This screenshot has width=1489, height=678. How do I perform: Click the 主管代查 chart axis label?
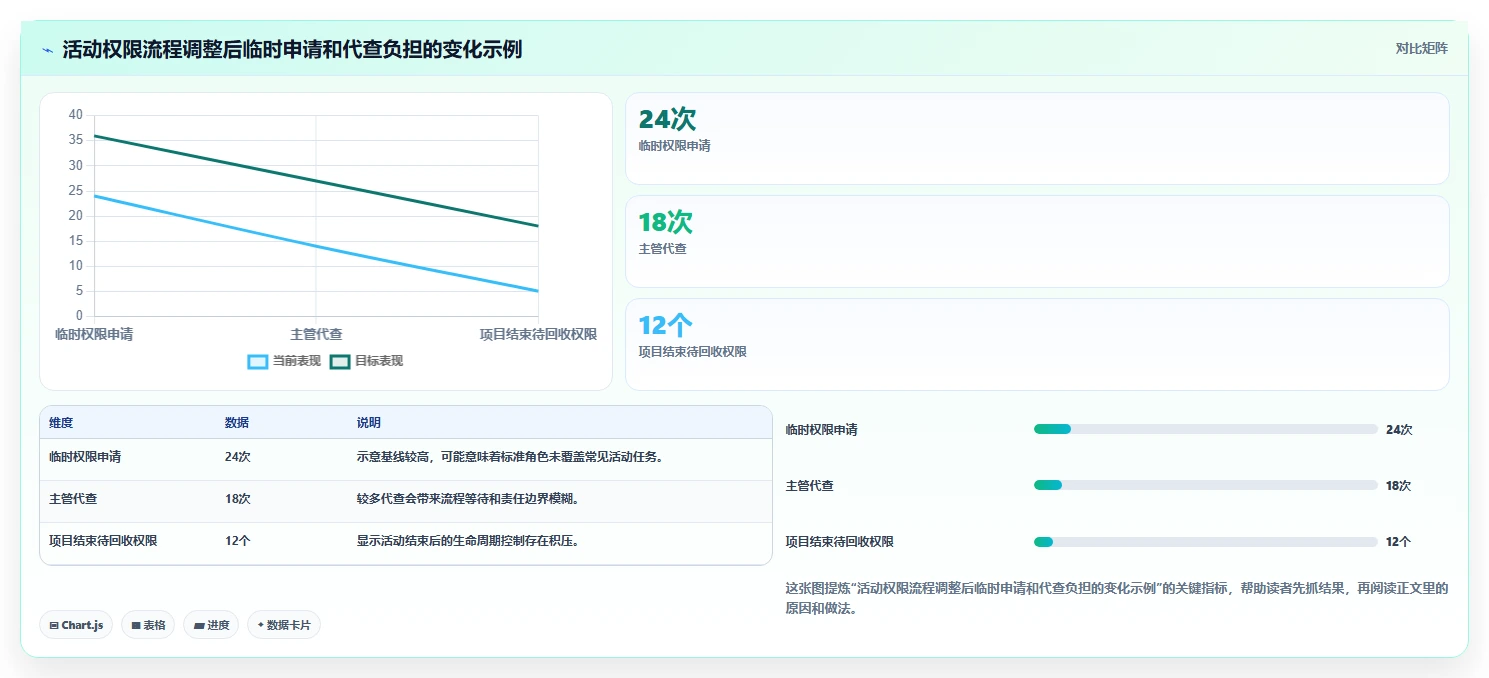click(316, 334)
